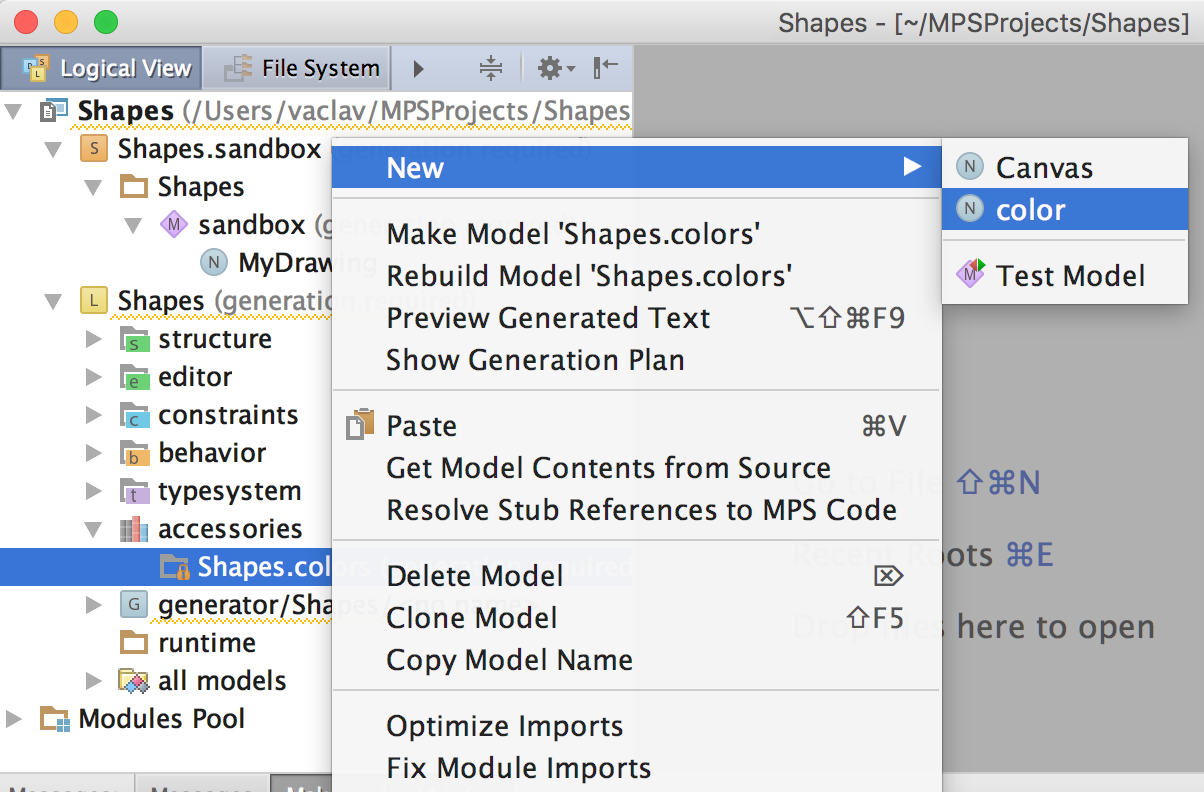Click the Shapes.sandbox solution icon

(93, 149)
